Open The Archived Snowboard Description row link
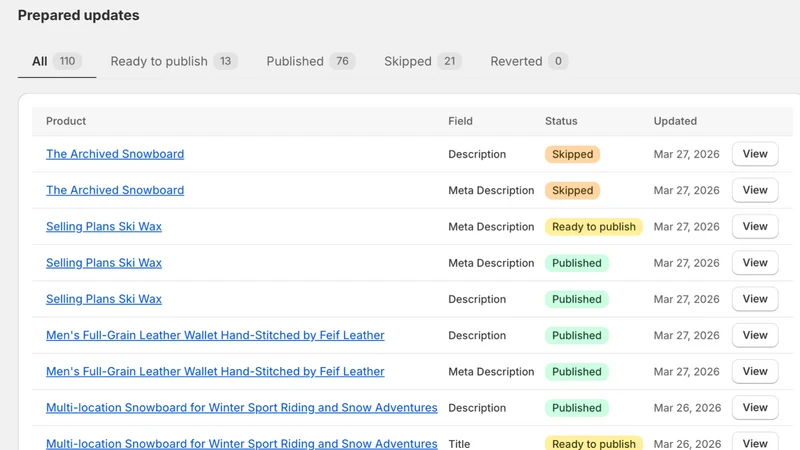Viewport: 800px width, 450px height. pyautogui.click(x=115, y=154)
